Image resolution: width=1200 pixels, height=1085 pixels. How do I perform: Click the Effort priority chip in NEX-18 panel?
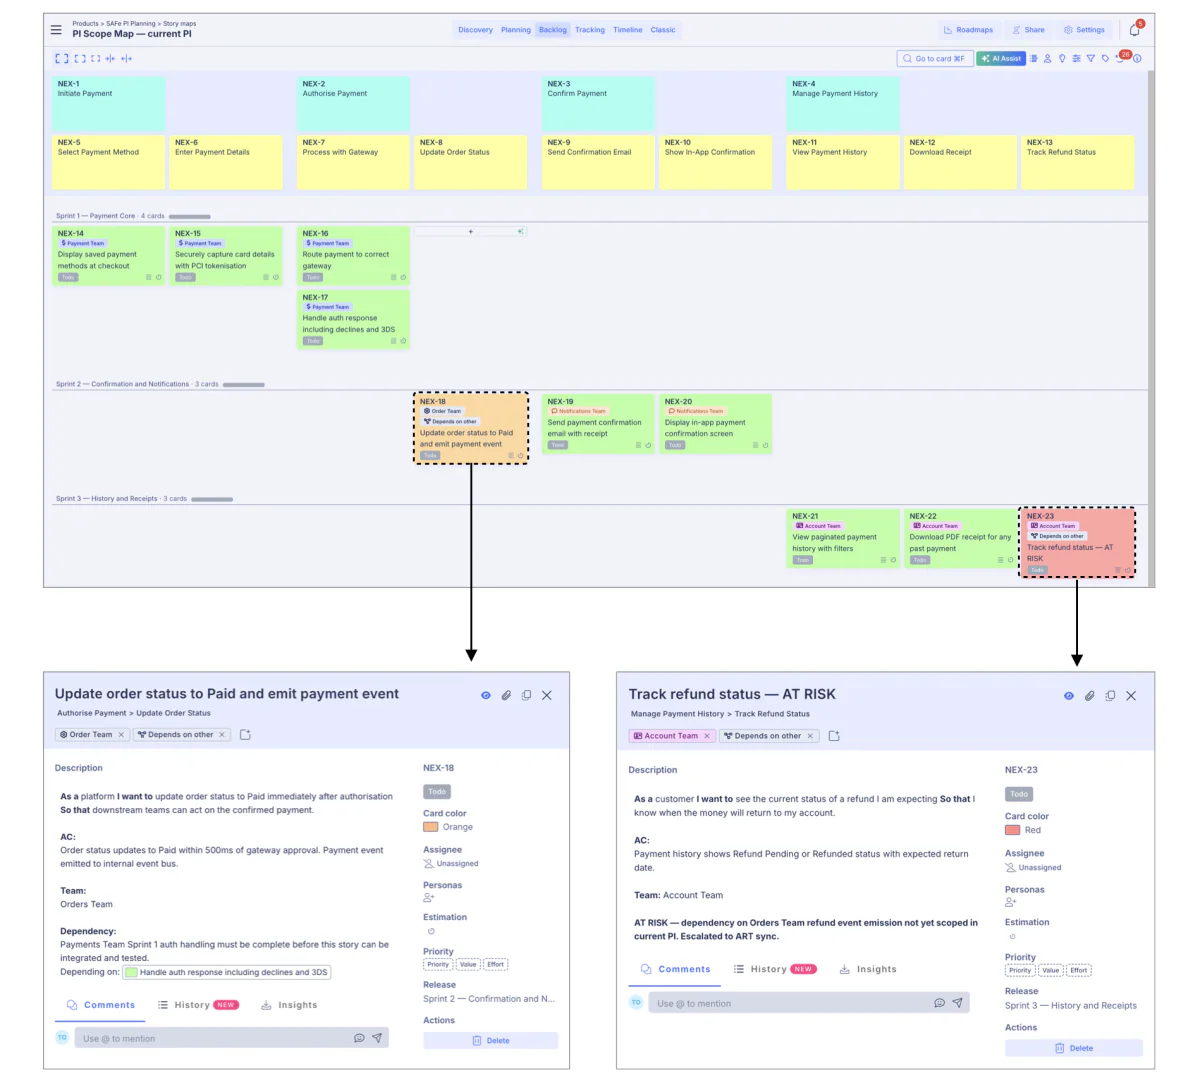coord(496,964)
